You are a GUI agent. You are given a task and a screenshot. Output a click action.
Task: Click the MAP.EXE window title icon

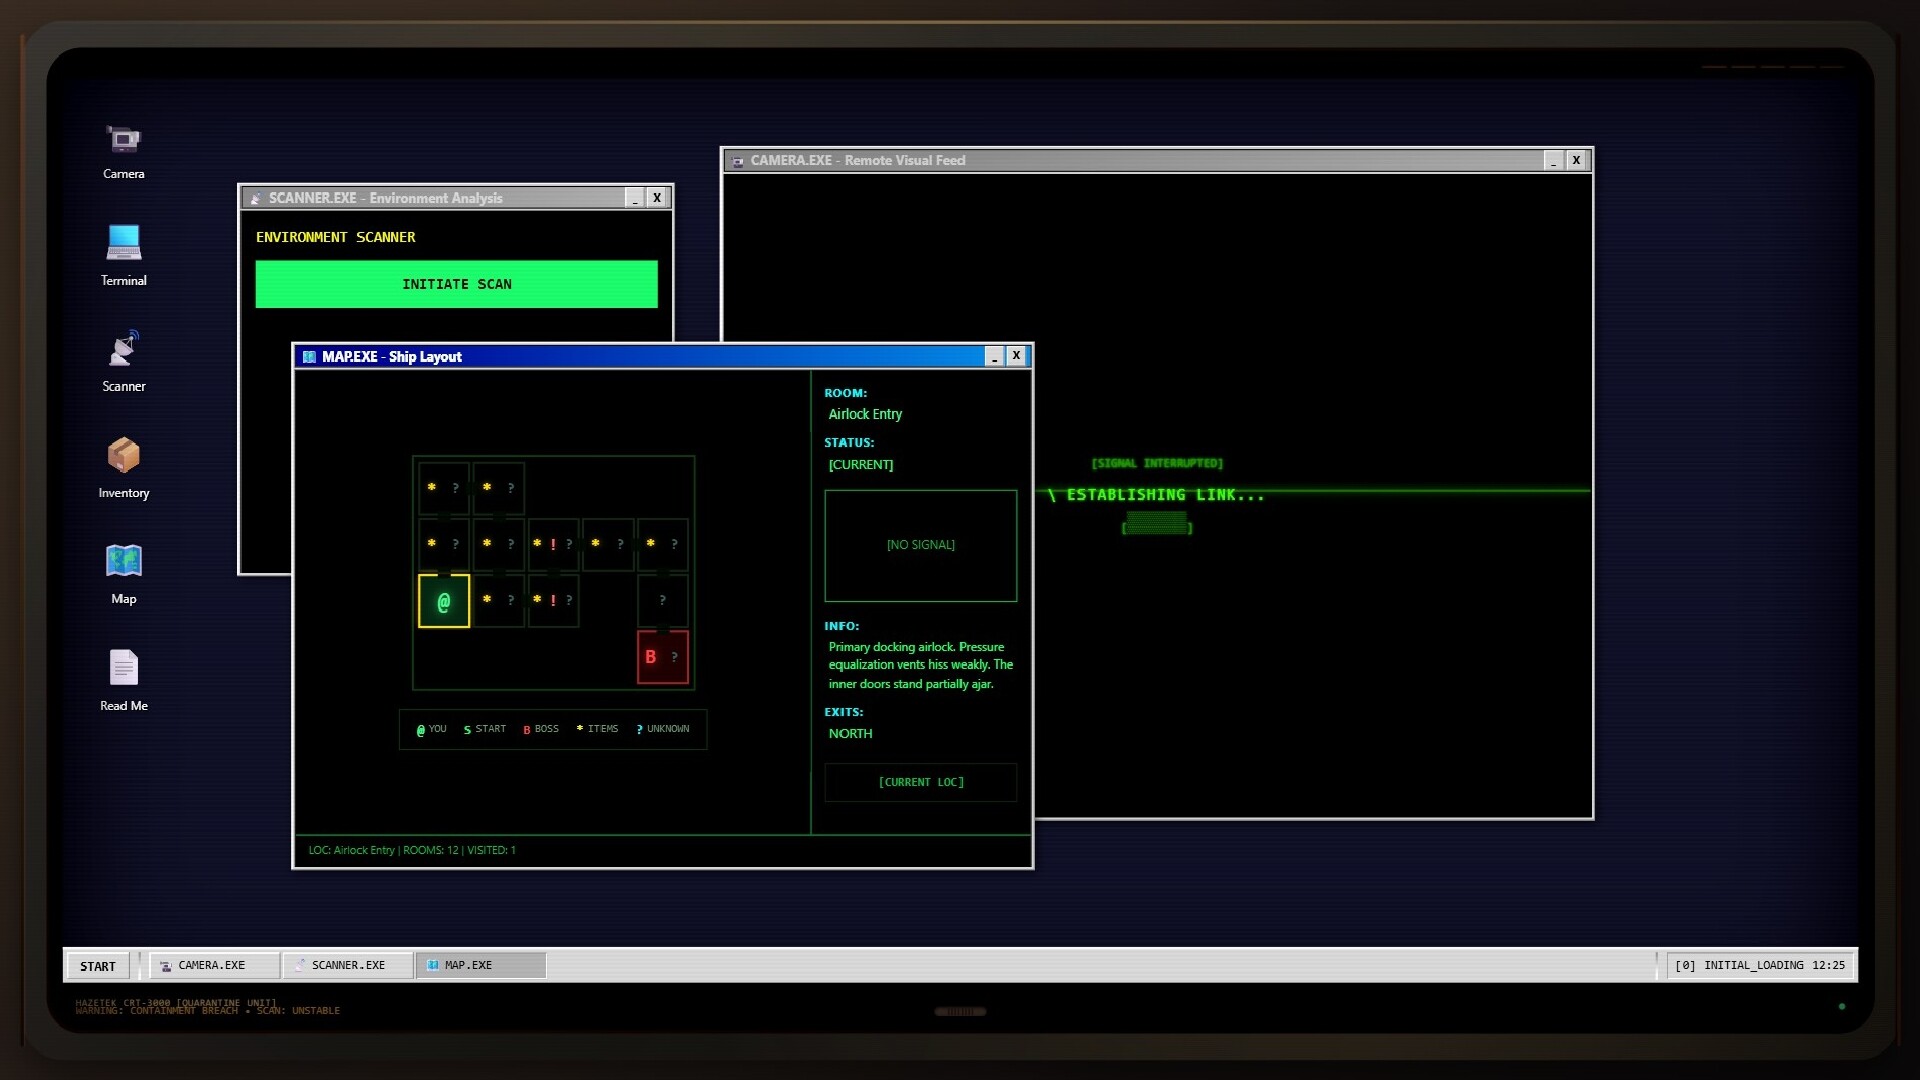click(309, 356)
